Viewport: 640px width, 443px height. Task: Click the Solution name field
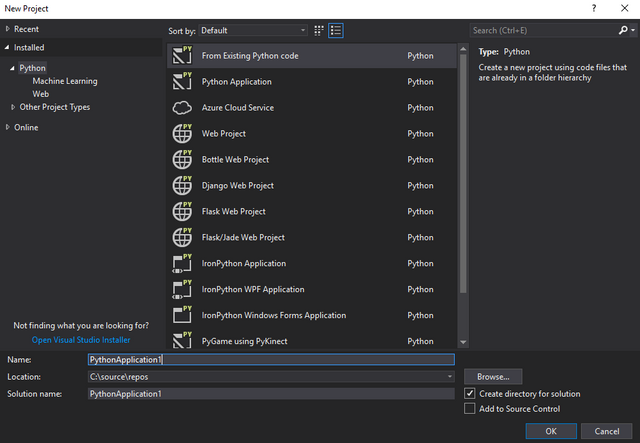pos(271,394)
